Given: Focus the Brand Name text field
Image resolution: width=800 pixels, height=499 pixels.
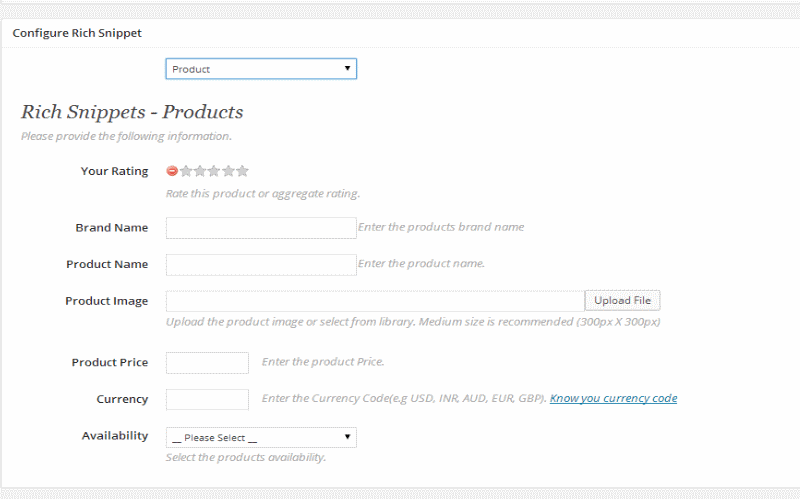Looking at the screenshot, I should [261, 228].
